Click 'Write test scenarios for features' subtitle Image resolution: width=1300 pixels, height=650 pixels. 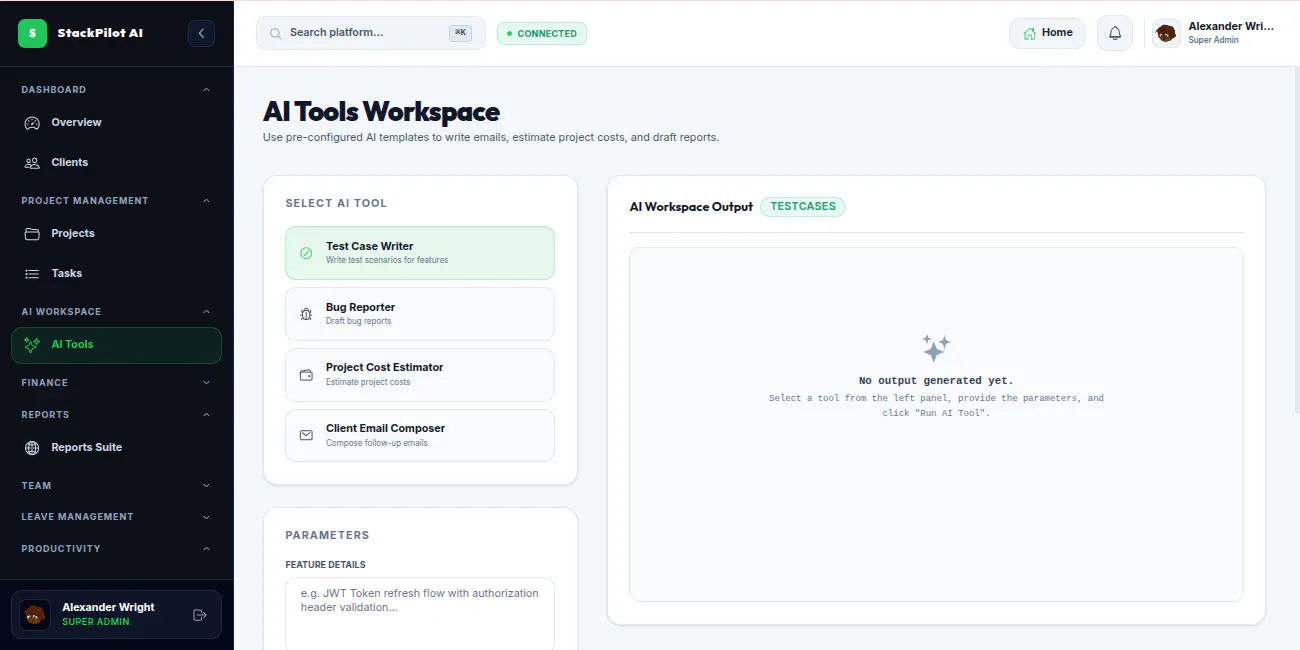click(x=387, y=260)
